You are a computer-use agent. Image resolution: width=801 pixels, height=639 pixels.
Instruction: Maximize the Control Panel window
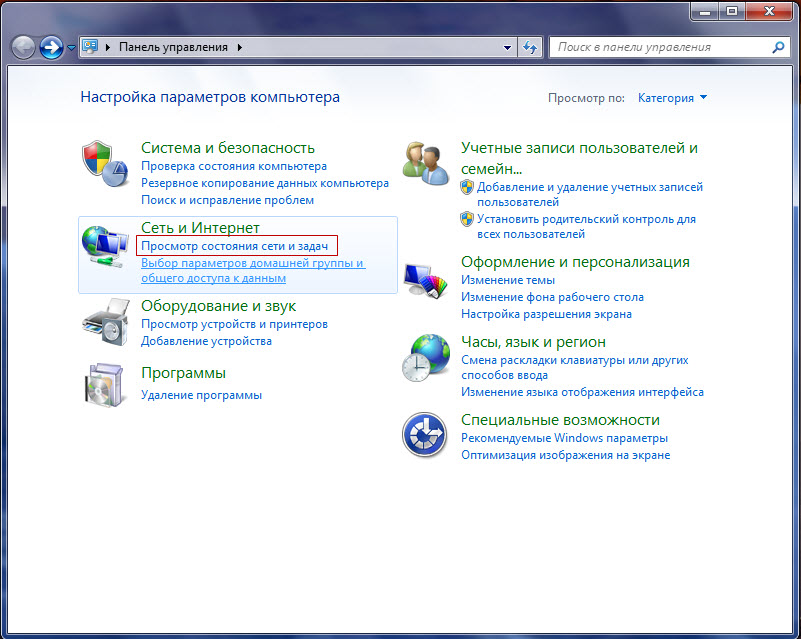tap(732, 11)
